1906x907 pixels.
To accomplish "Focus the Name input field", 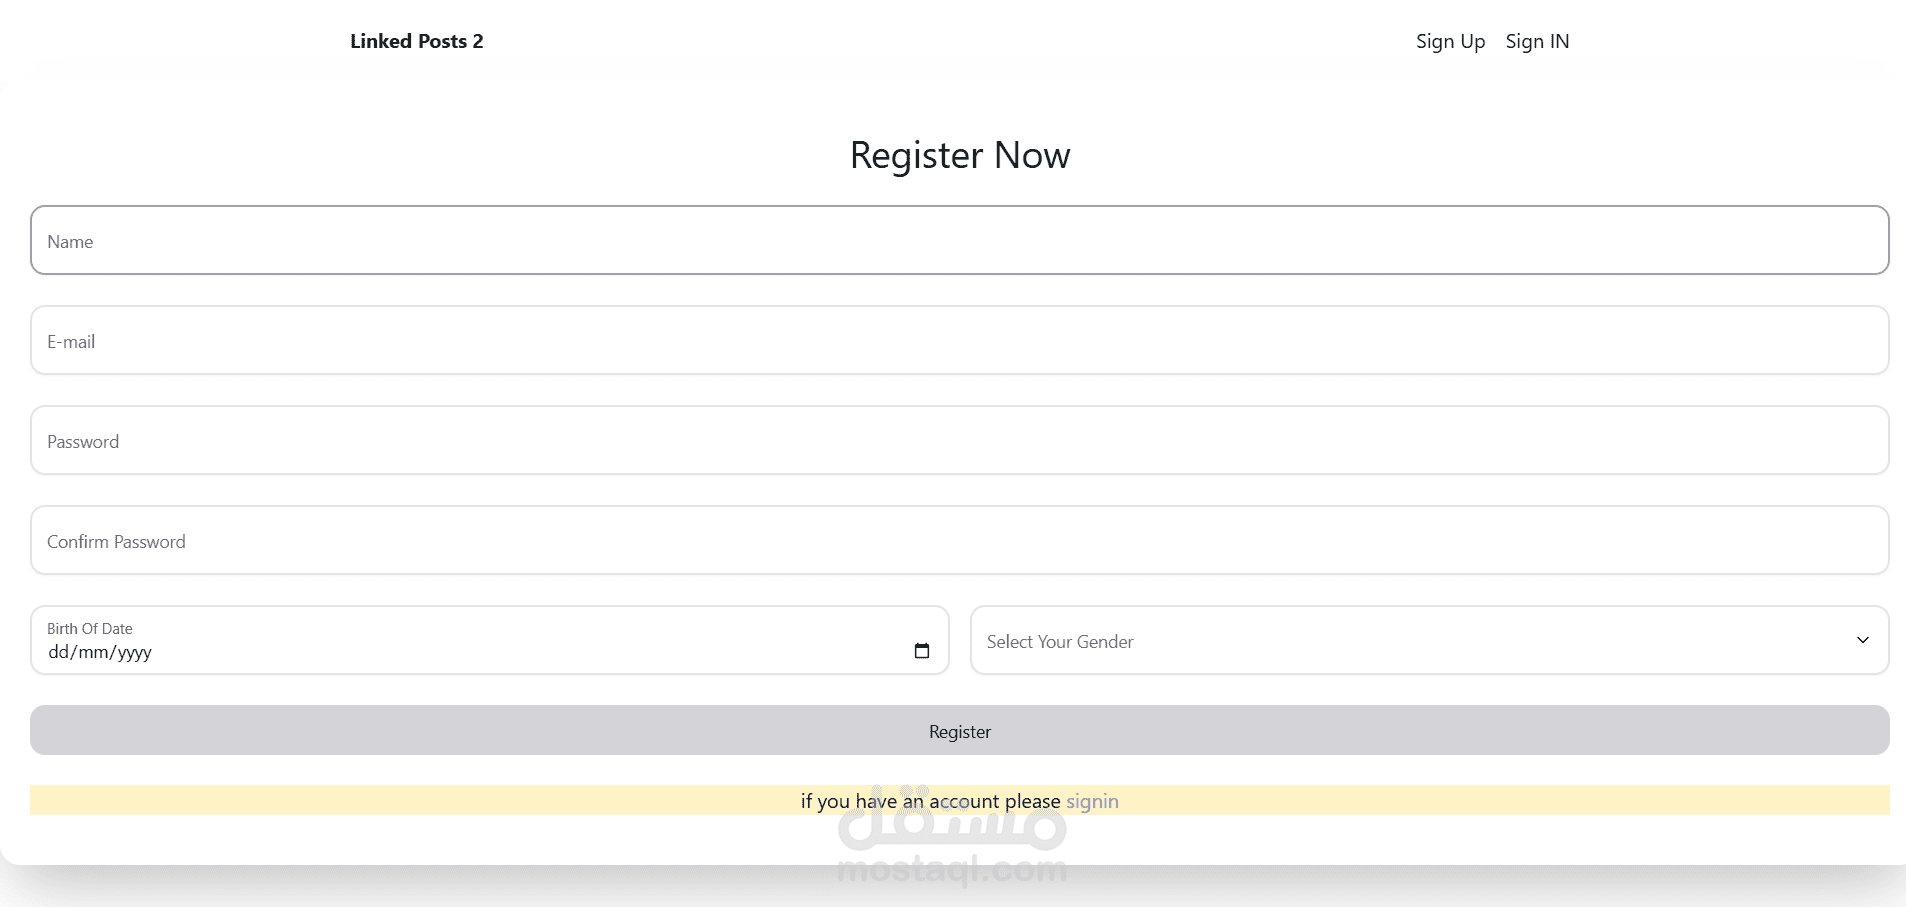I will pyautogui.click(x=959, y=240).
